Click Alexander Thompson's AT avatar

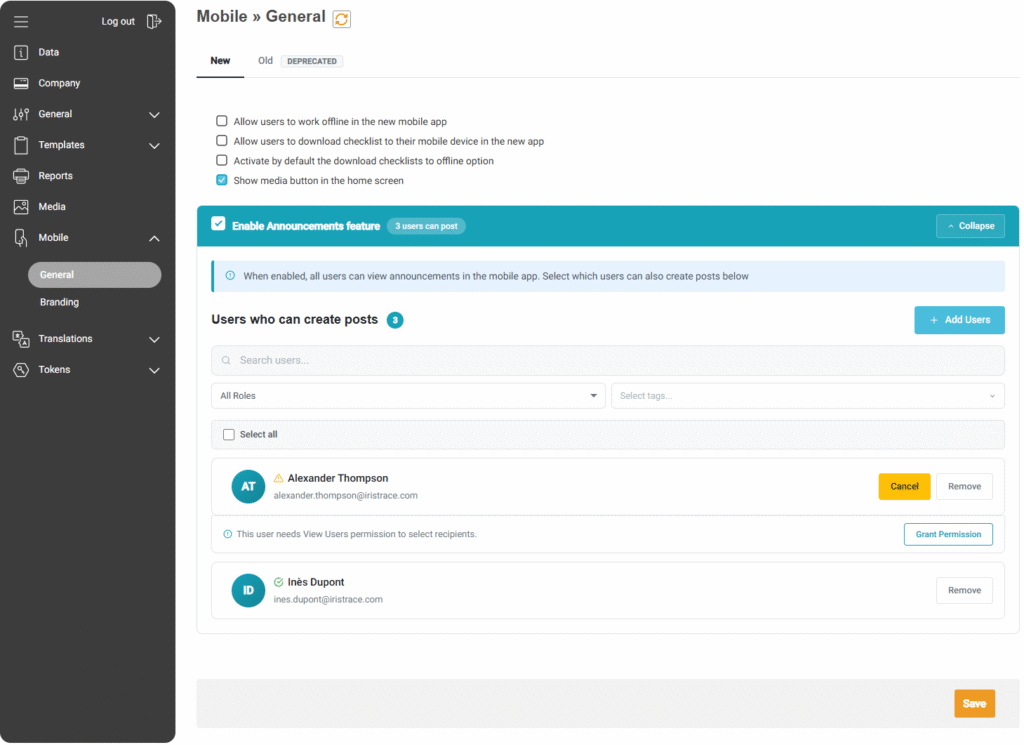tap(248, 487)
